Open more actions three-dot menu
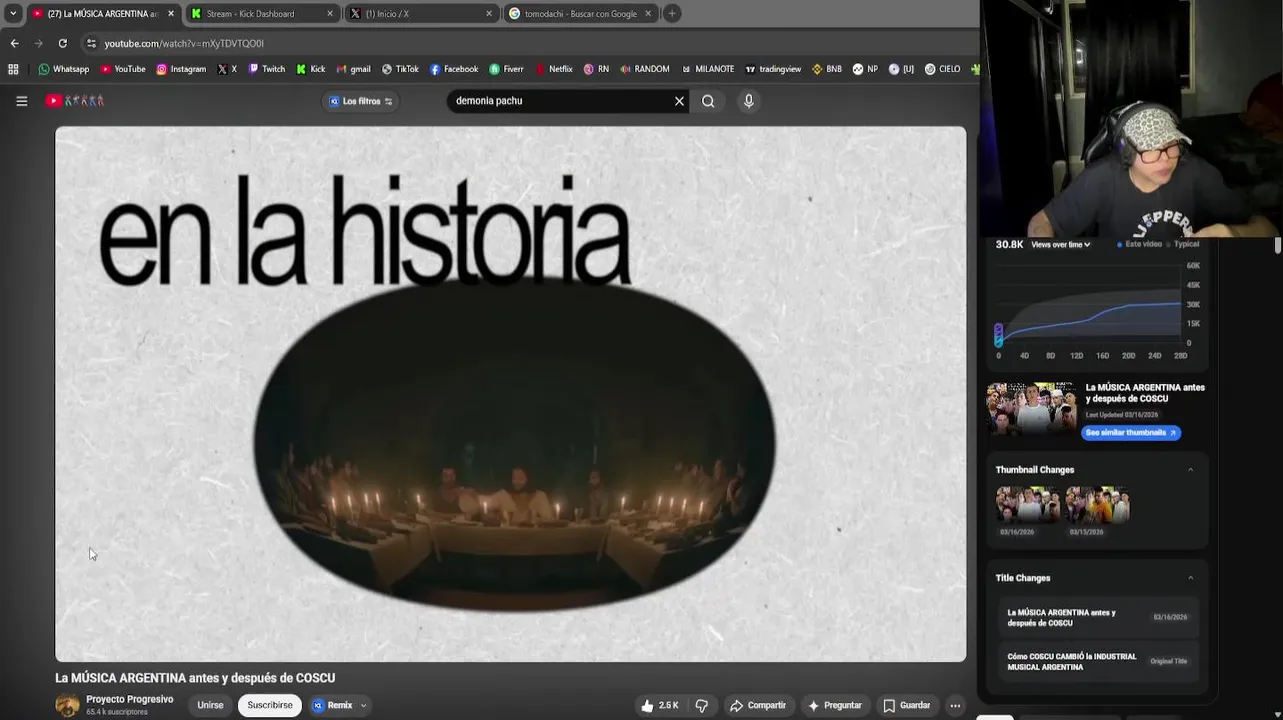This screenshot has height=720, width=1283. pyautogui.click(x=955, y=705)
